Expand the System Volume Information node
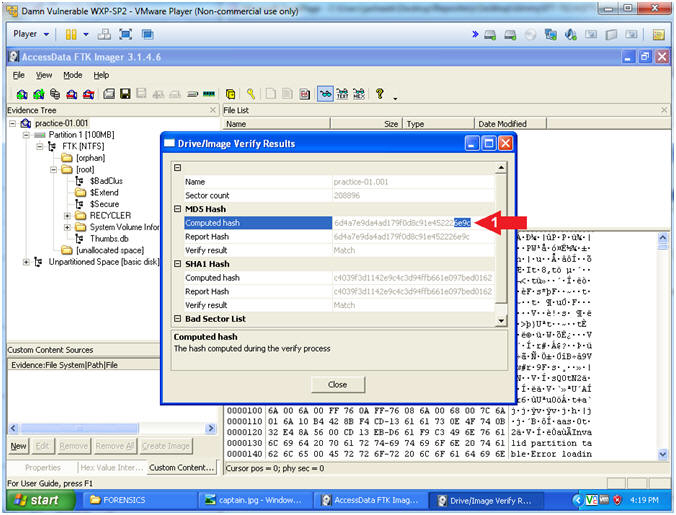This screenshot has width=676, height=515. (67, 227)
